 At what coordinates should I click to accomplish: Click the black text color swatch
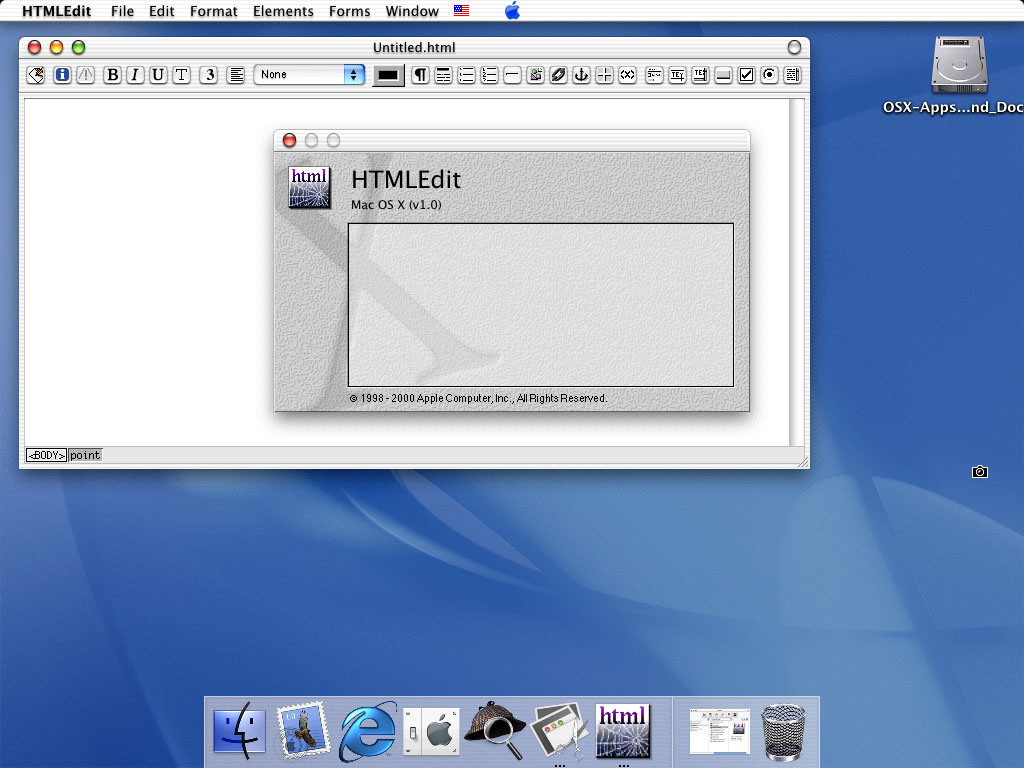pyautogui.click(x=388, y=75)
